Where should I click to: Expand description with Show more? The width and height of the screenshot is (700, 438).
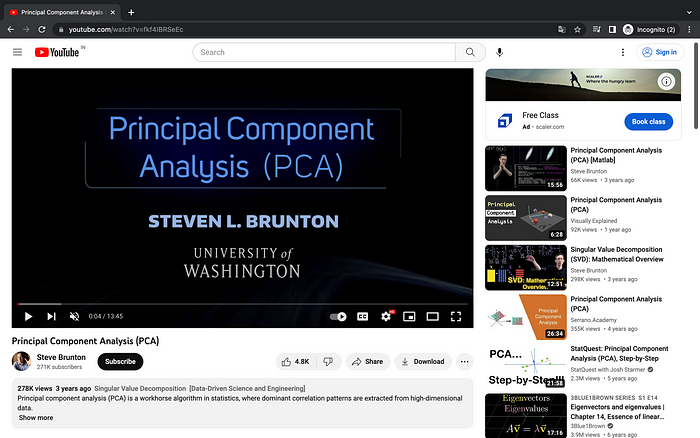[x=36, y=418]
